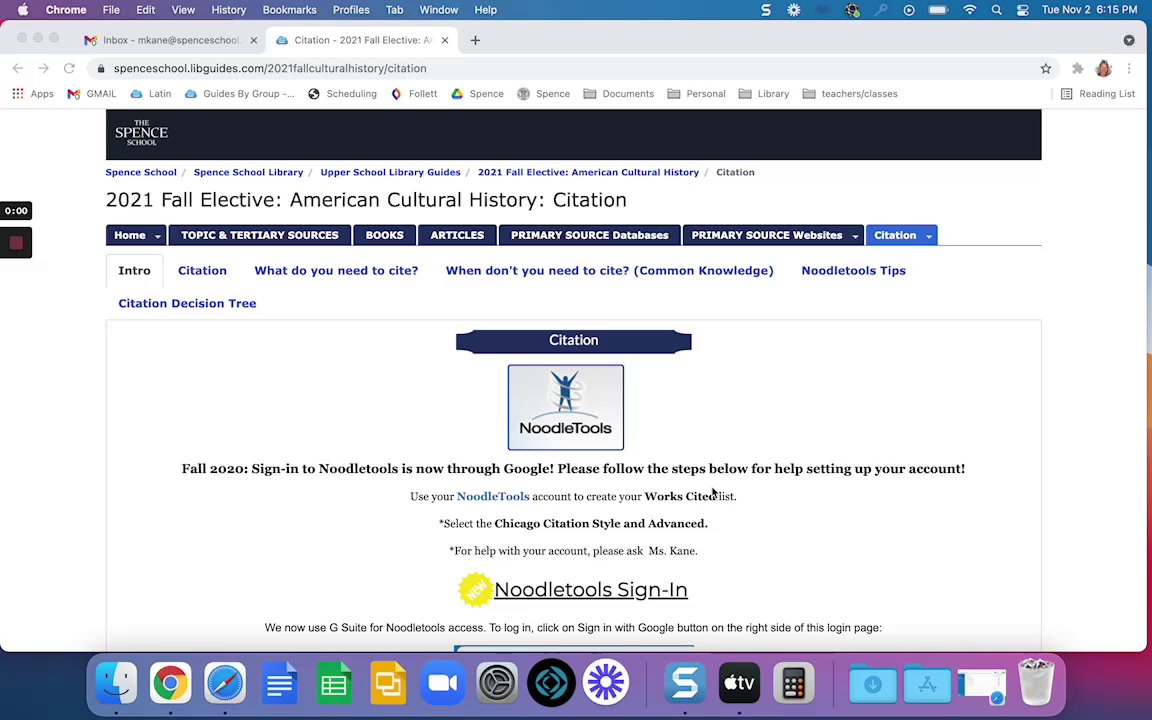Open the Personal bookmark folder
This screenshot has width=1152, height=720.
[x=696, y=94]
